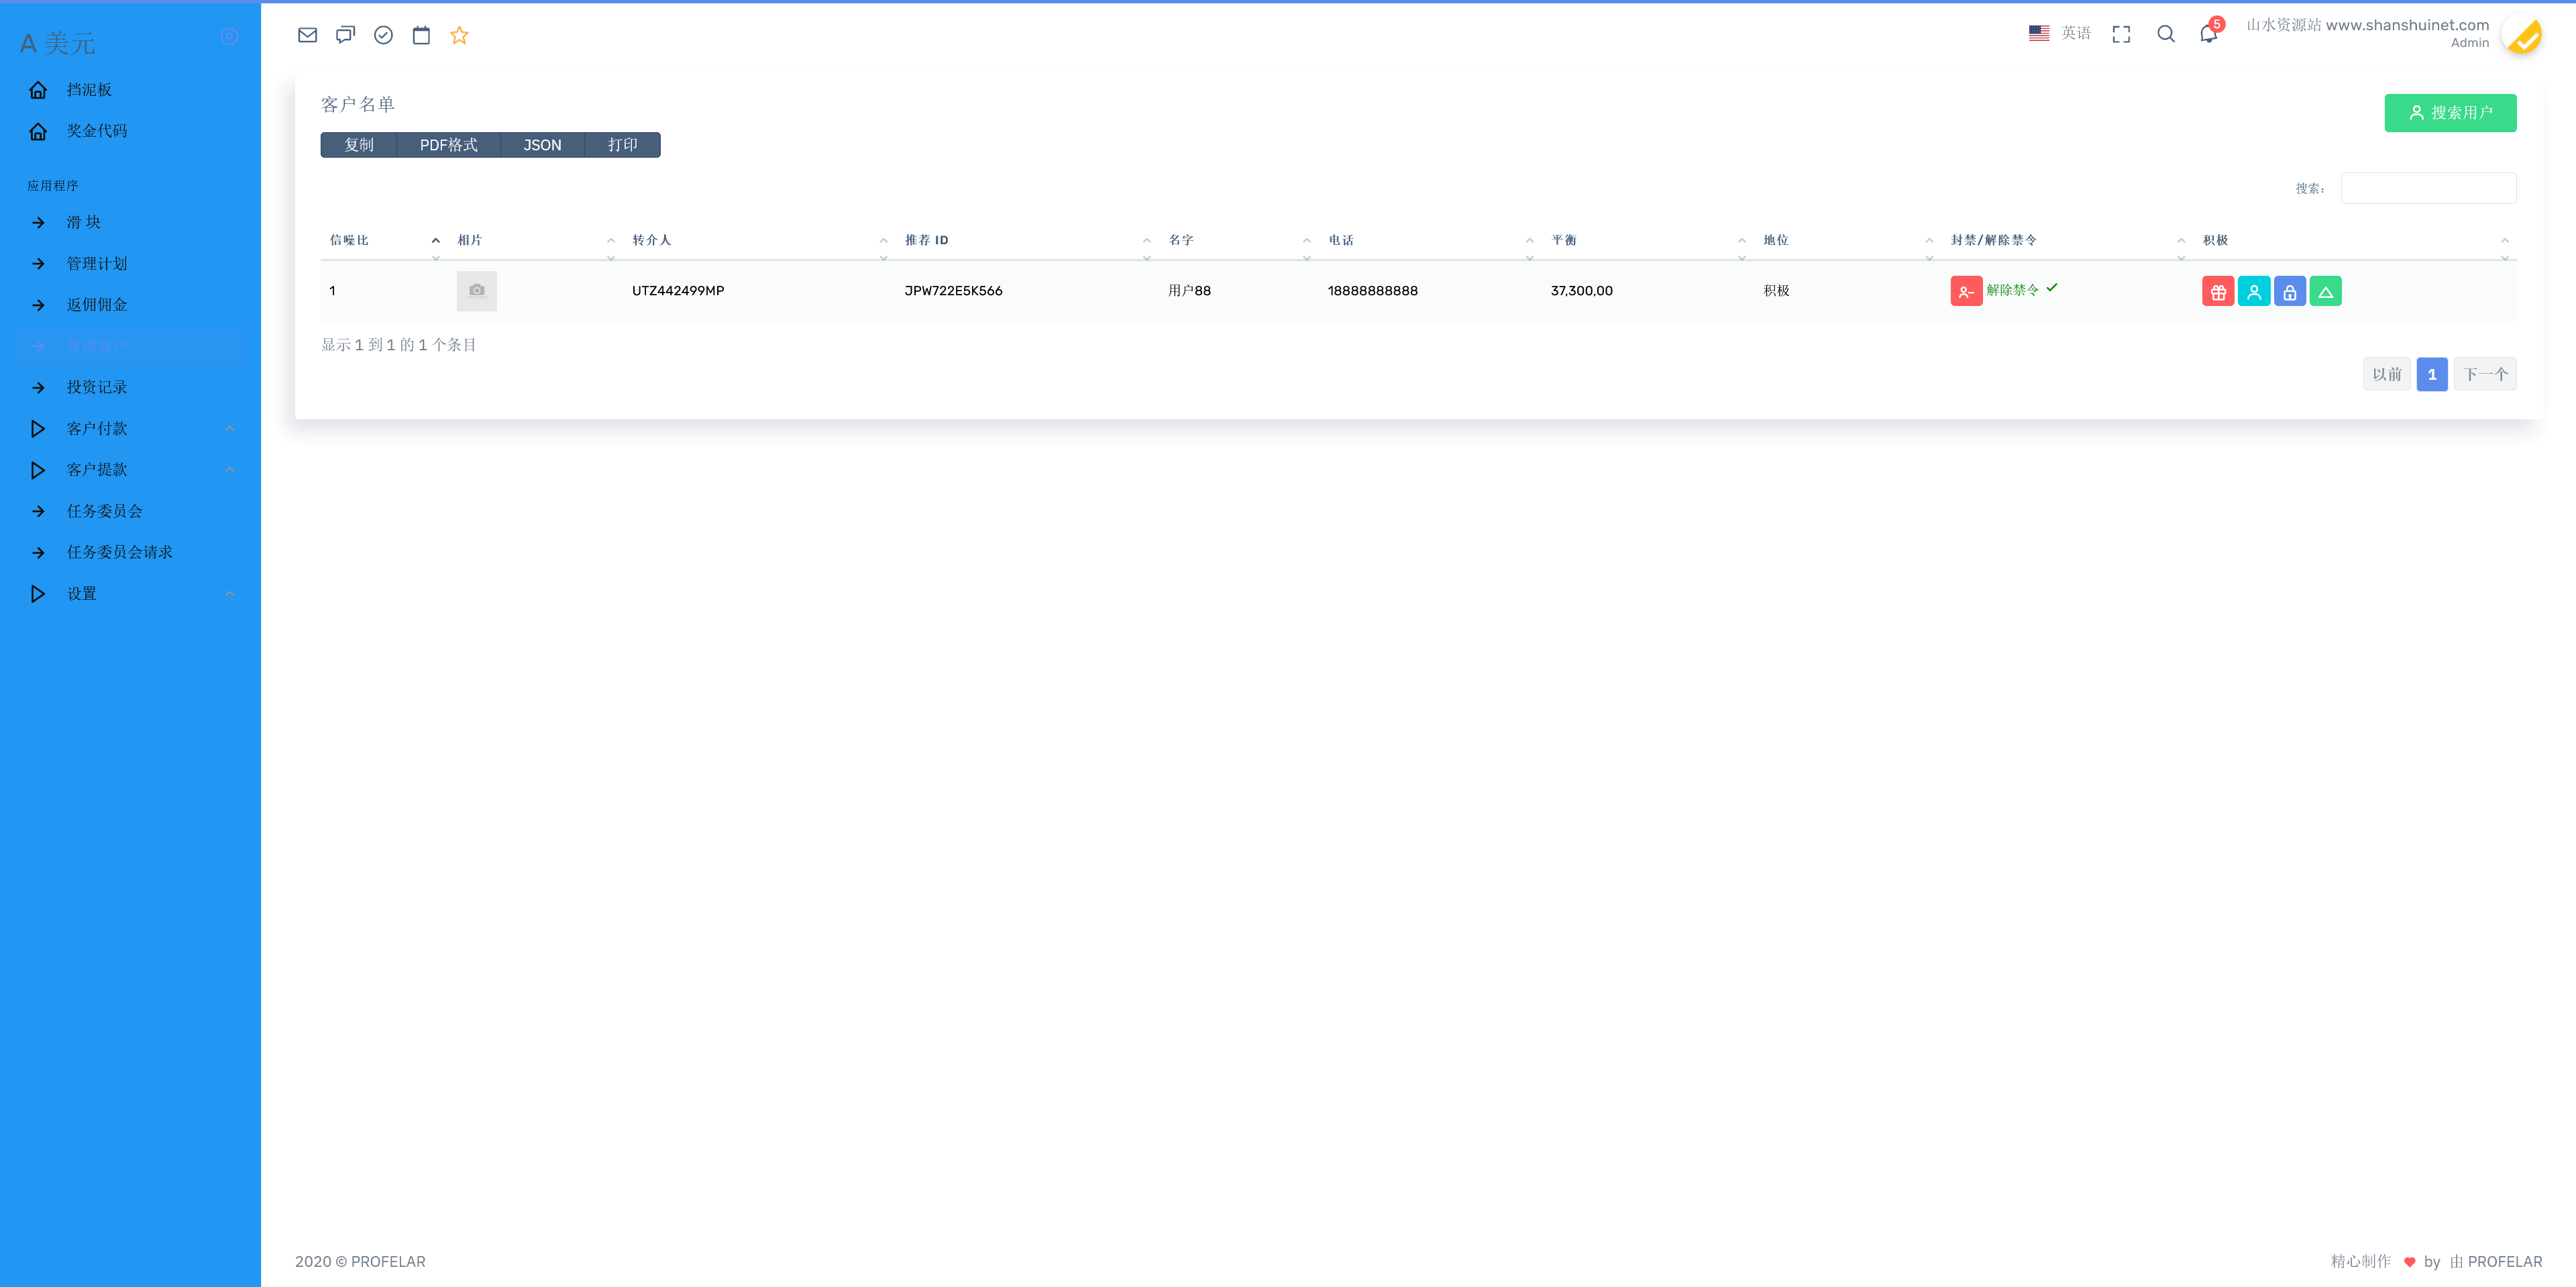Image resolution: width=2576 pixels, height=1287 pixels.
Task: Click the calendar icon in the top toolbar
Action: click(421, 35)
